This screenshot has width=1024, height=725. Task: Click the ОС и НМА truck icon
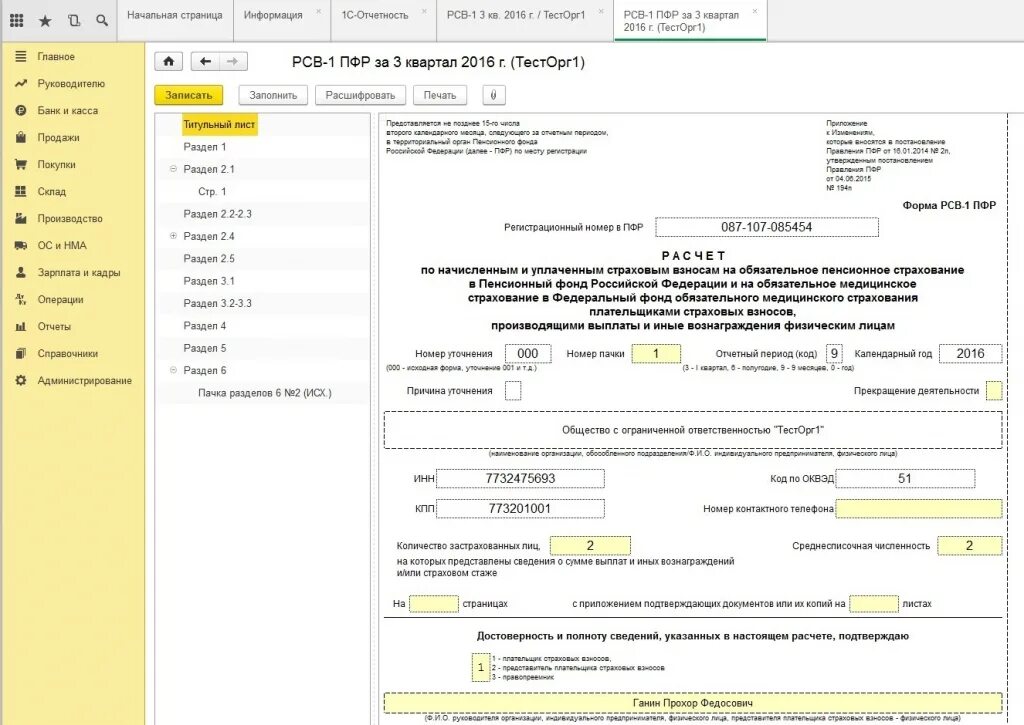[21, 246]
